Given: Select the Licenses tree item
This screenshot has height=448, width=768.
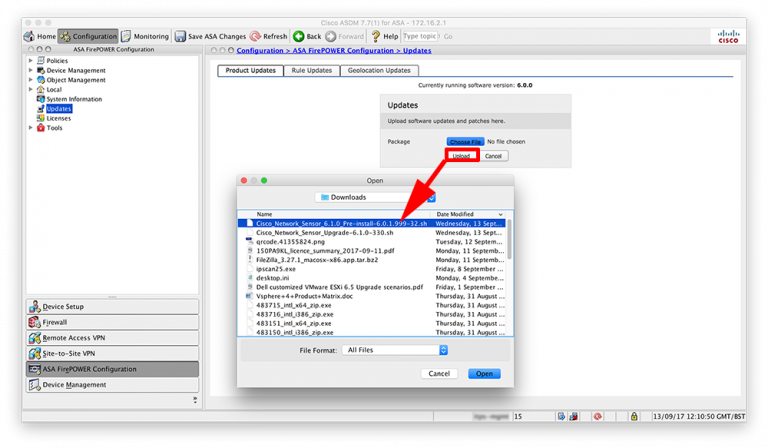Looking at the screenshot, I should (x=58, y=118).
